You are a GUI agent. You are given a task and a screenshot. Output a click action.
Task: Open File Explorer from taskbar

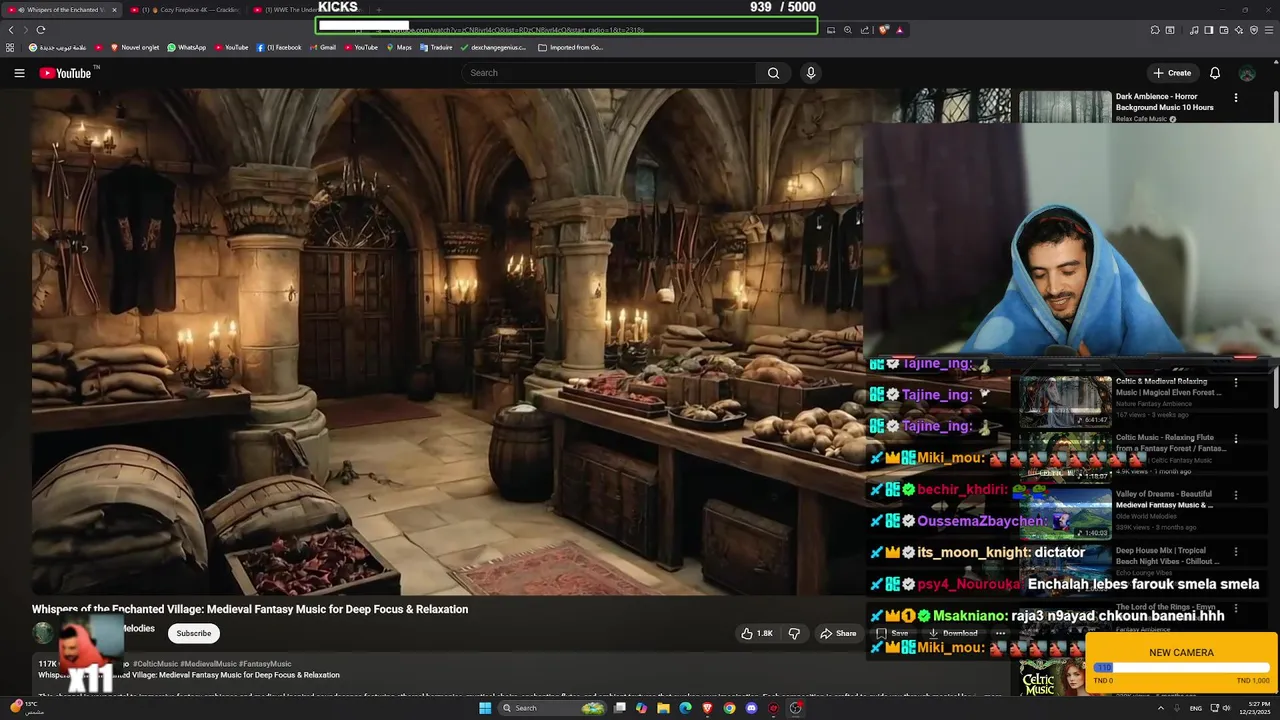click(x=663, y=708)
